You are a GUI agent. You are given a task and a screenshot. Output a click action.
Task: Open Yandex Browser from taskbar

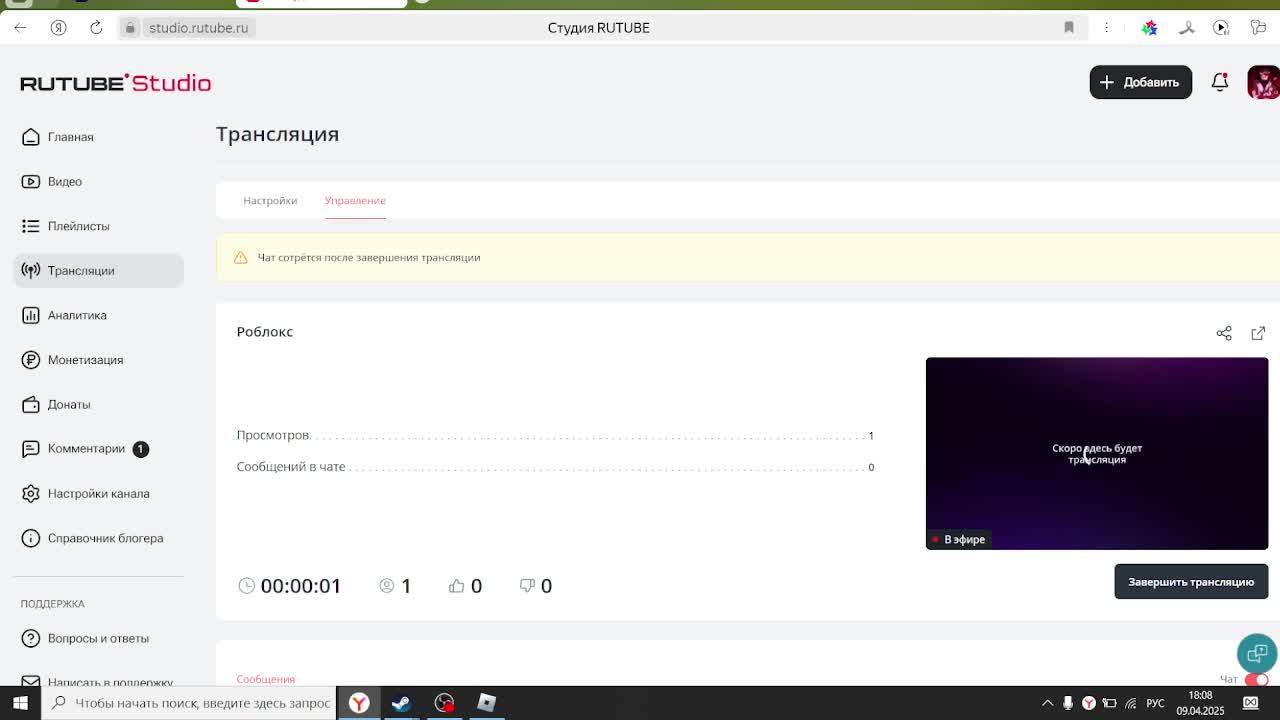[359, 703]
